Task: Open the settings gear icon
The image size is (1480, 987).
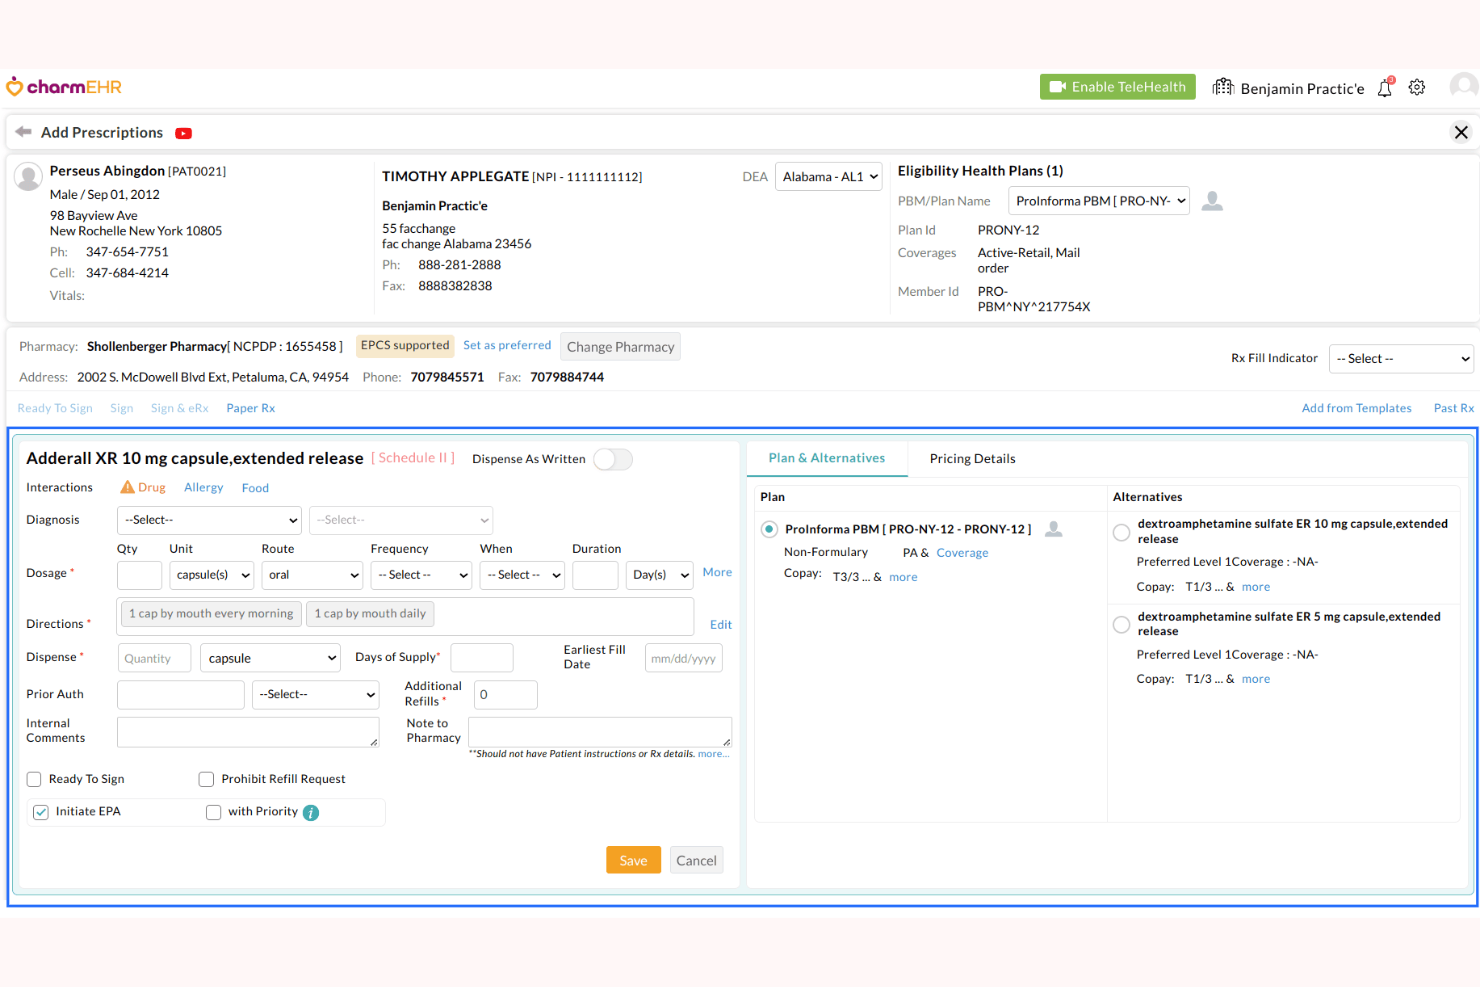Action: click(1417, 88)
